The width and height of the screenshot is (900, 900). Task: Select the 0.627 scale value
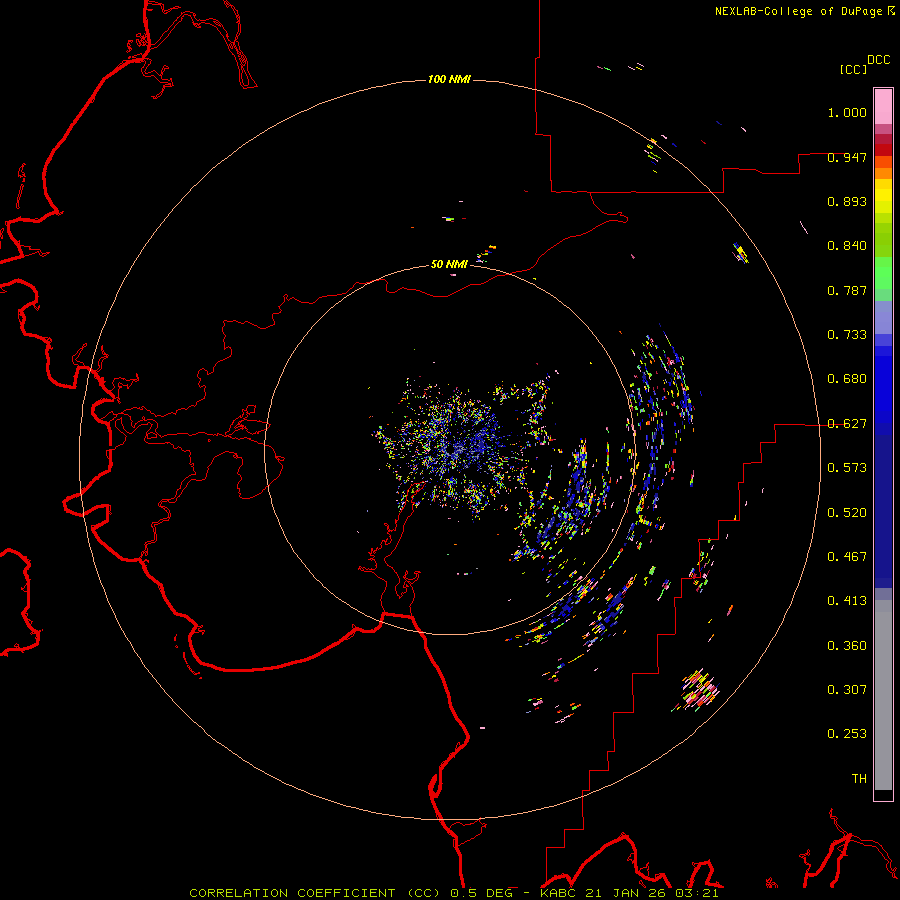coord(847,424)
